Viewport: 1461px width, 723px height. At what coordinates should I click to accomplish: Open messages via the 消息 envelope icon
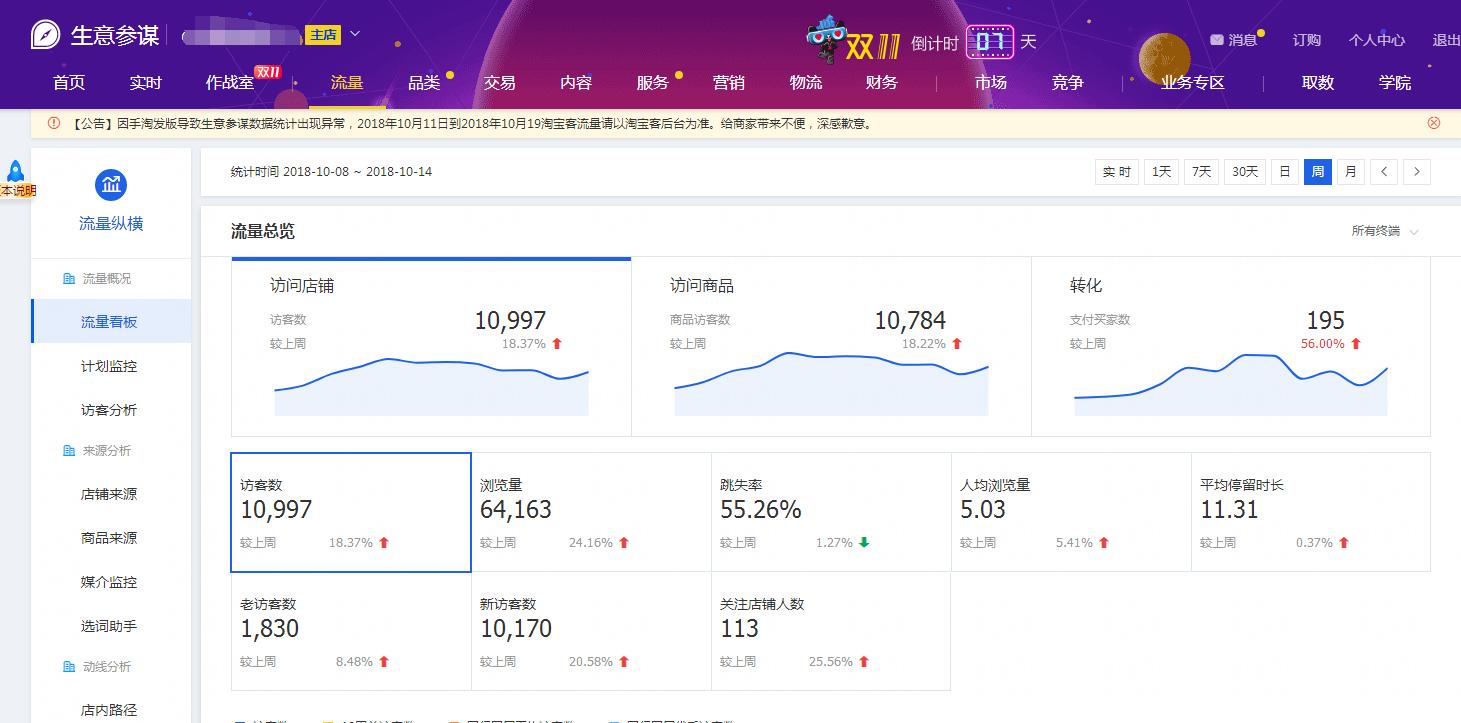point(1216,40)
